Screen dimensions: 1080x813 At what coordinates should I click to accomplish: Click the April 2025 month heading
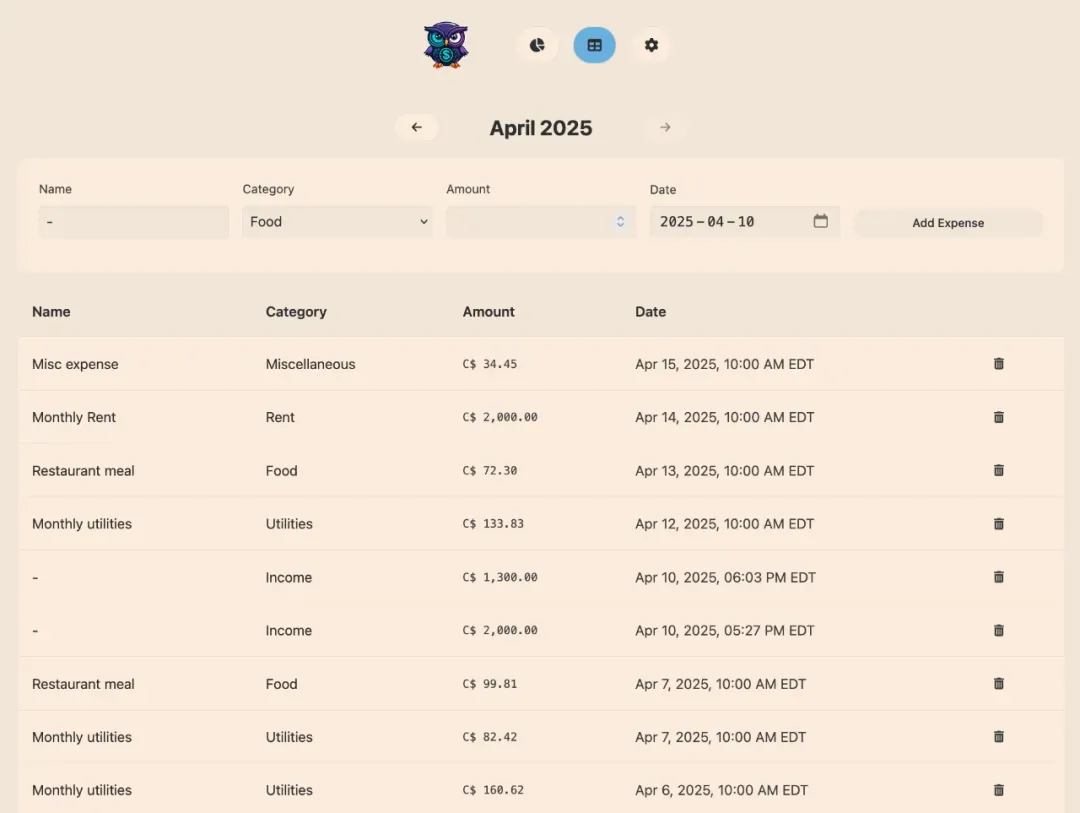click(x=541, y=128)
